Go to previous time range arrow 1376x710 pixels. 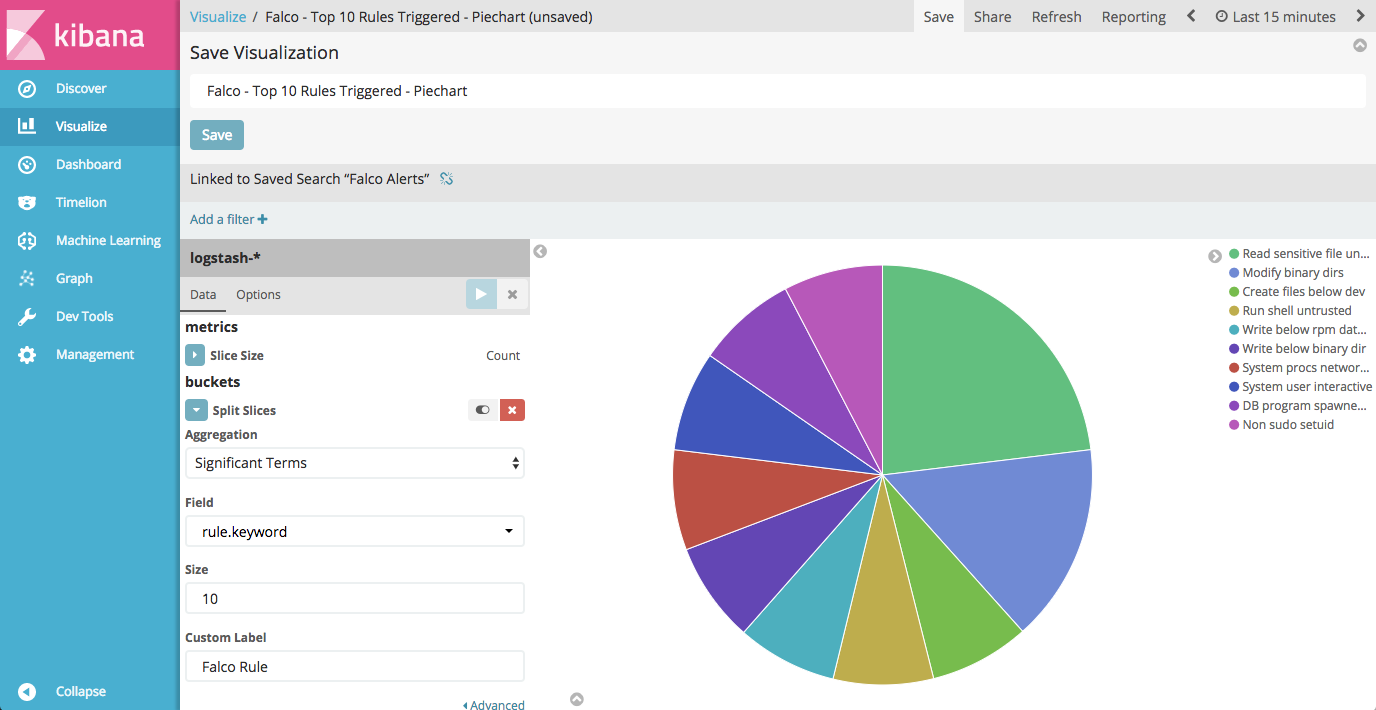tap(1191, 16)
